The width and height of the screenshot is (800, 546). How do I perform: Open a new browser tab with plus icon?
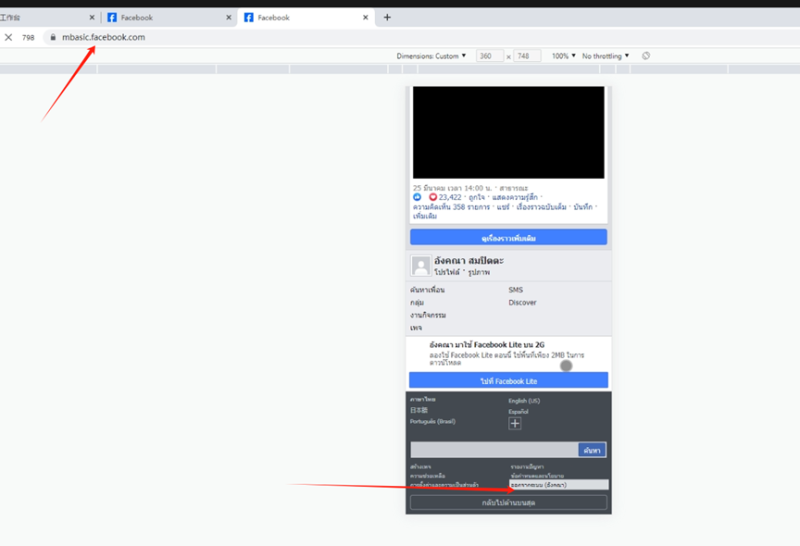[387, 17]
